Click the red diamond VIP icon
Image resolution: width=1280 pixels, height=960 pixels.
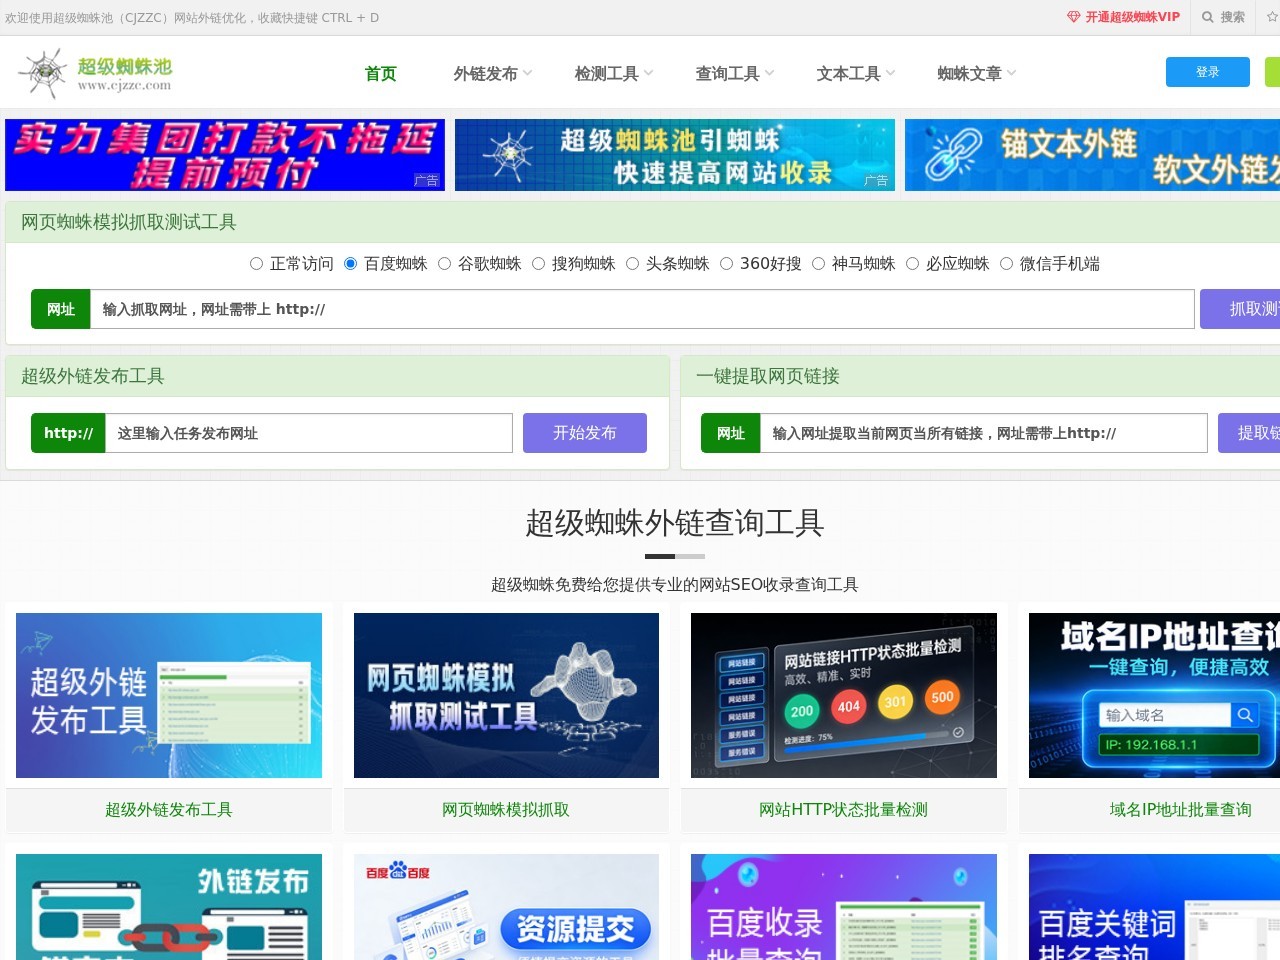click(1071, 17)
